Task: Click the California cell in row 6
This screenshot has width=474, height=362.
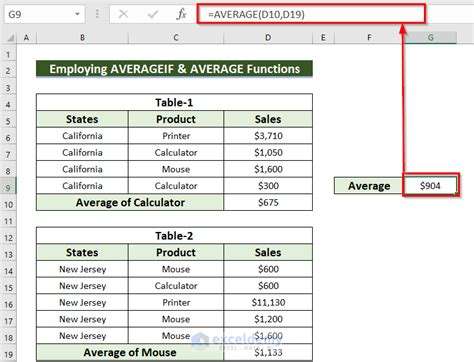Action: pos(82,136)
